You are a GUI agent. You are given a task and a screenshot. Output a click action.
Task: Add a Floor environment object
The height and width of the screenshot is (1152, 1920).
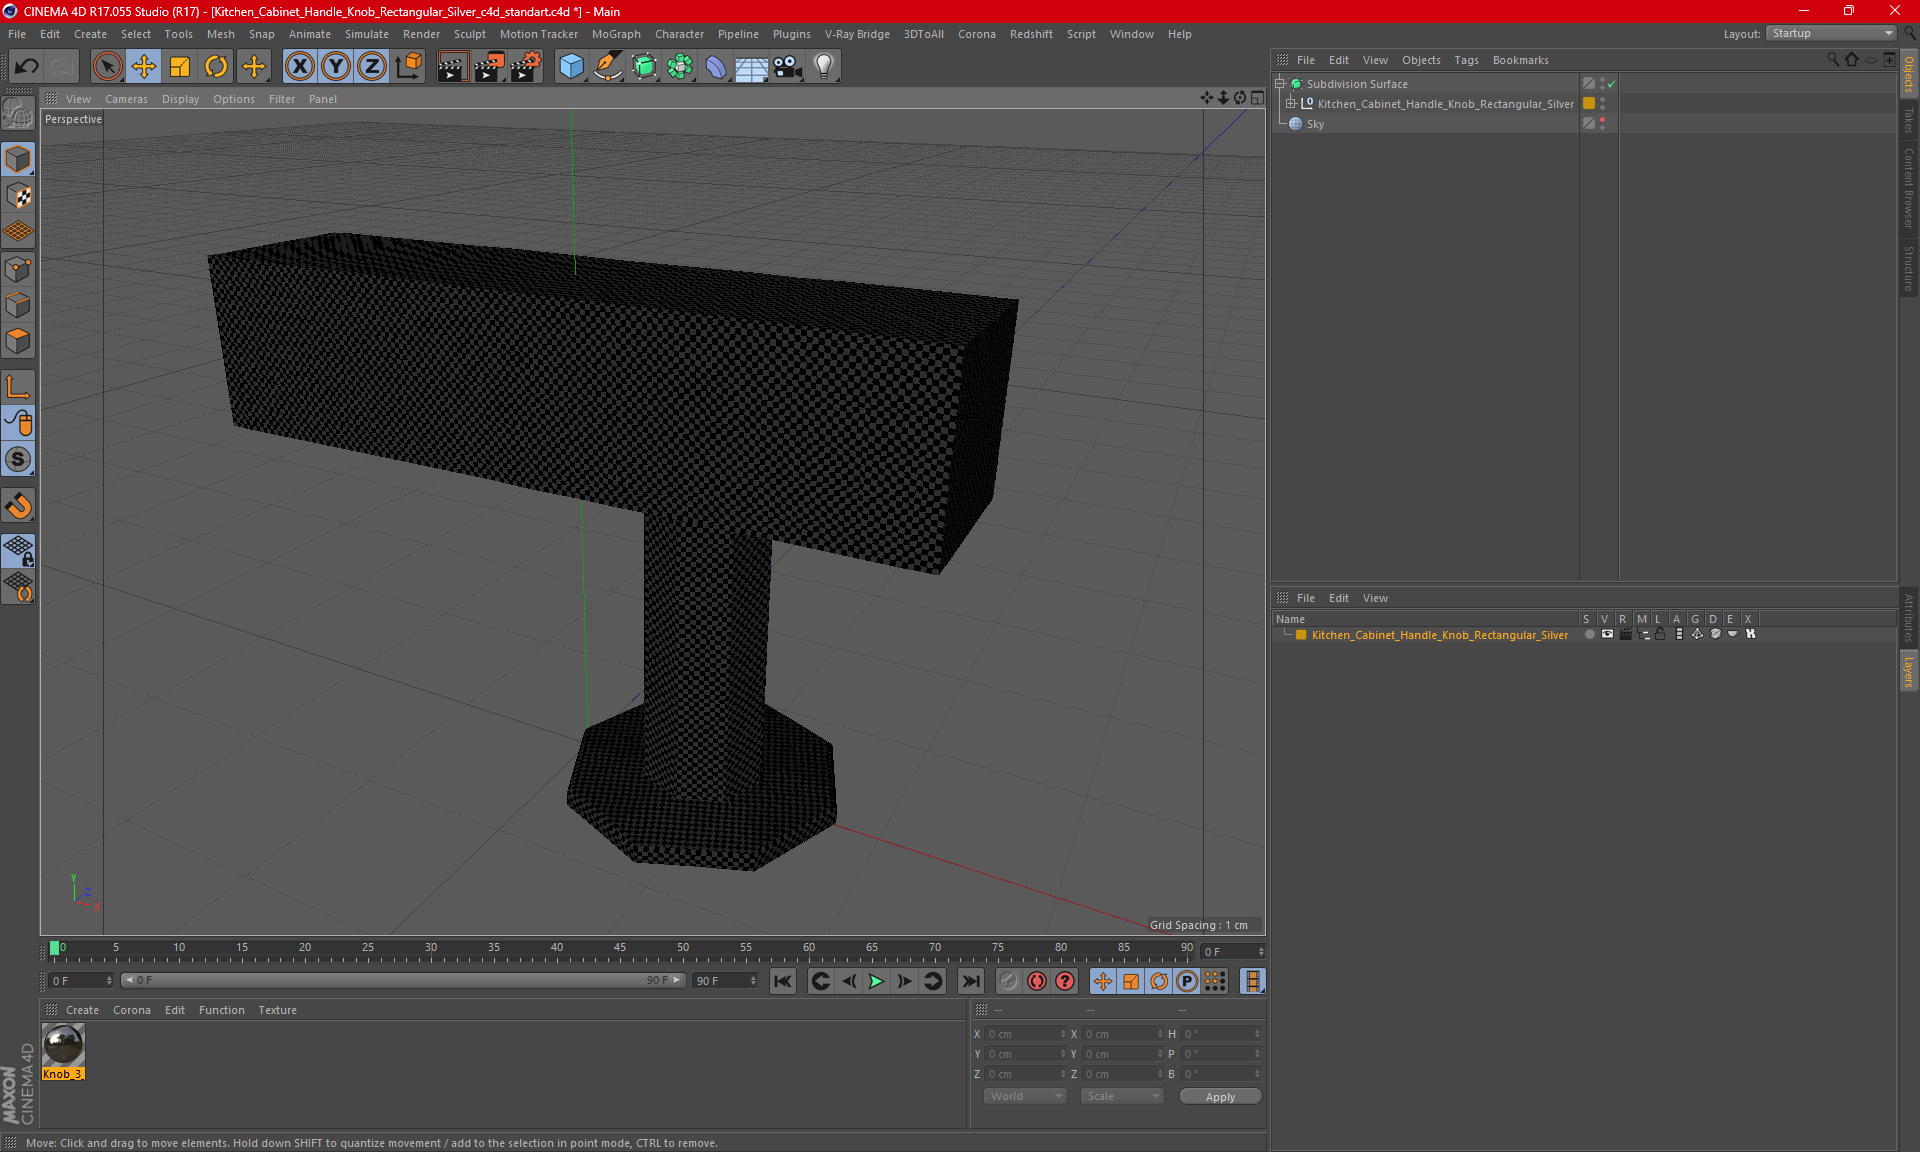tap(751, 67)
